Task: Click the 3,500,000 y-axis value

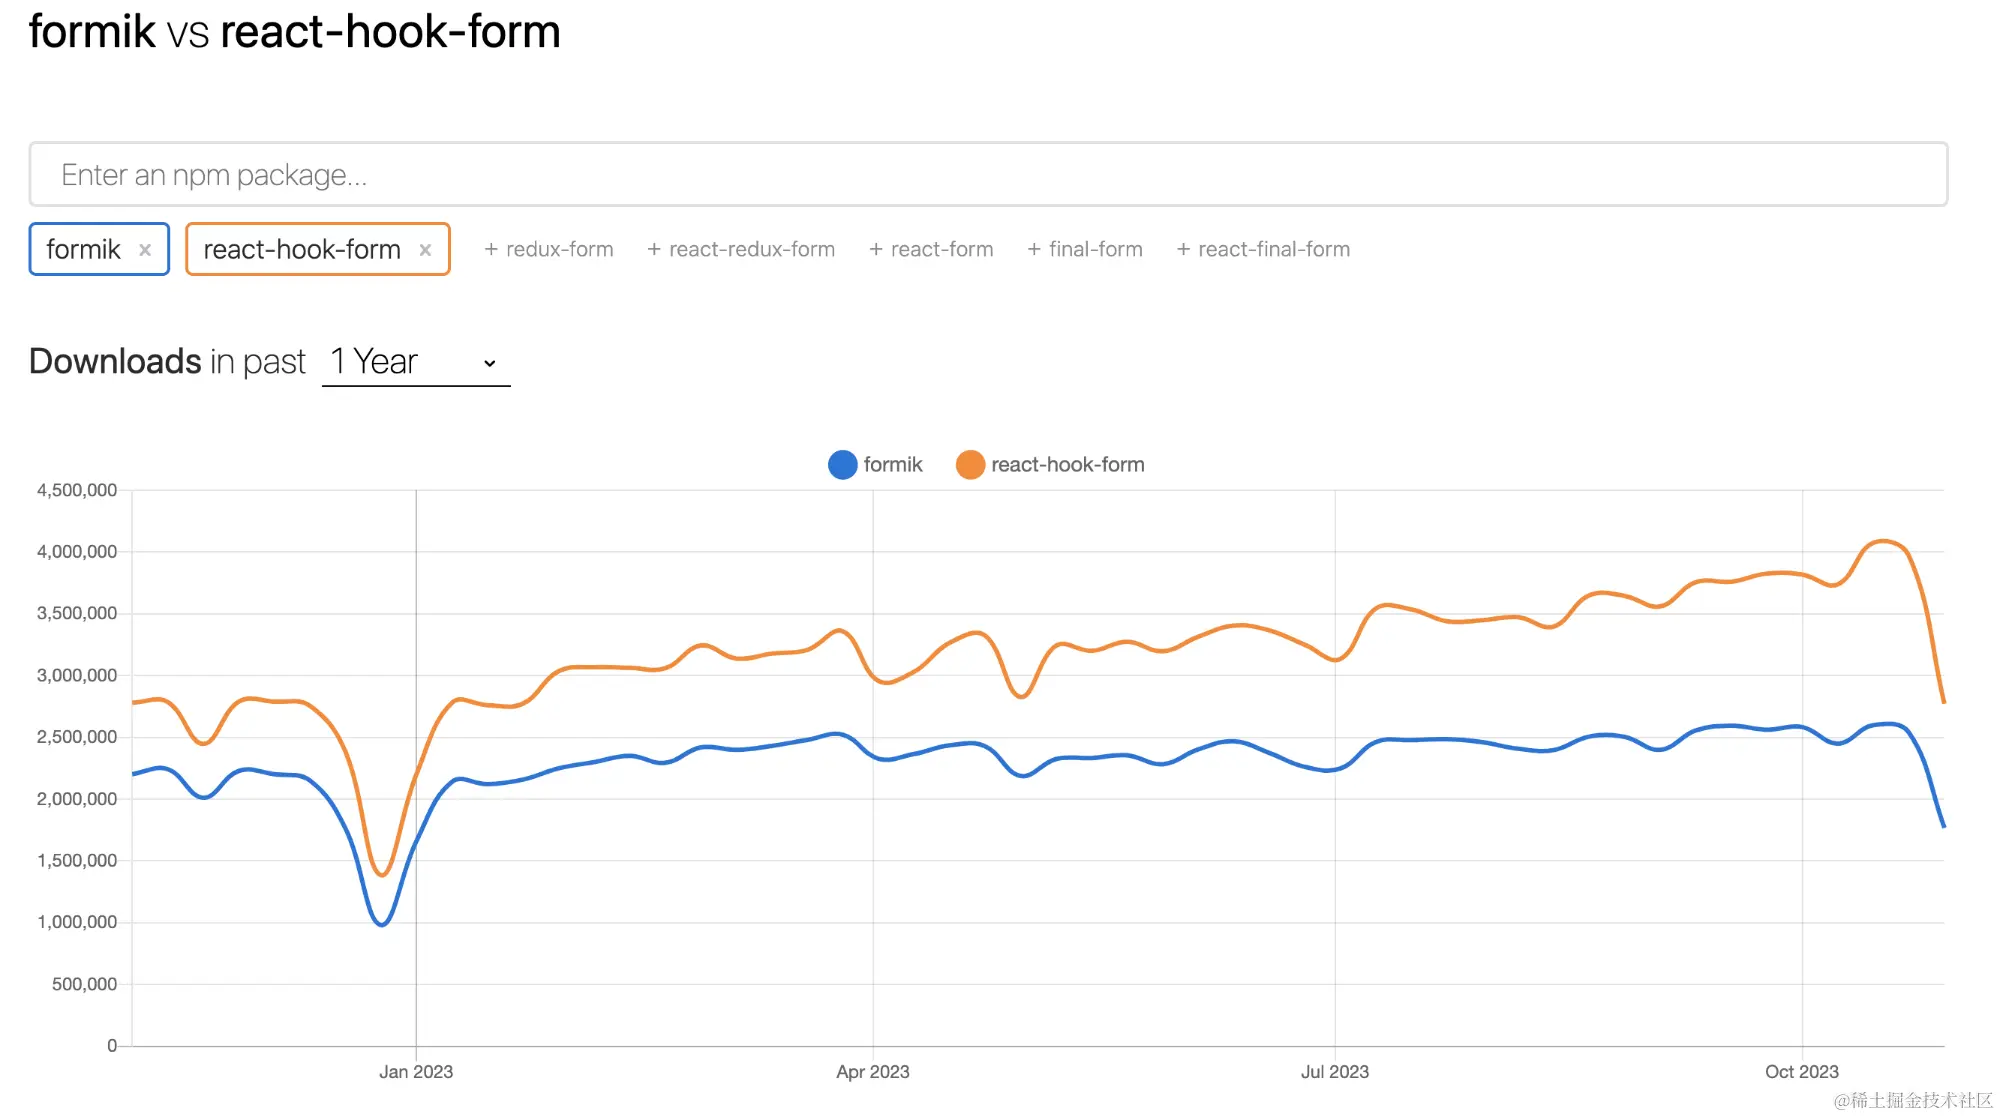Action: tap(77, 613)
